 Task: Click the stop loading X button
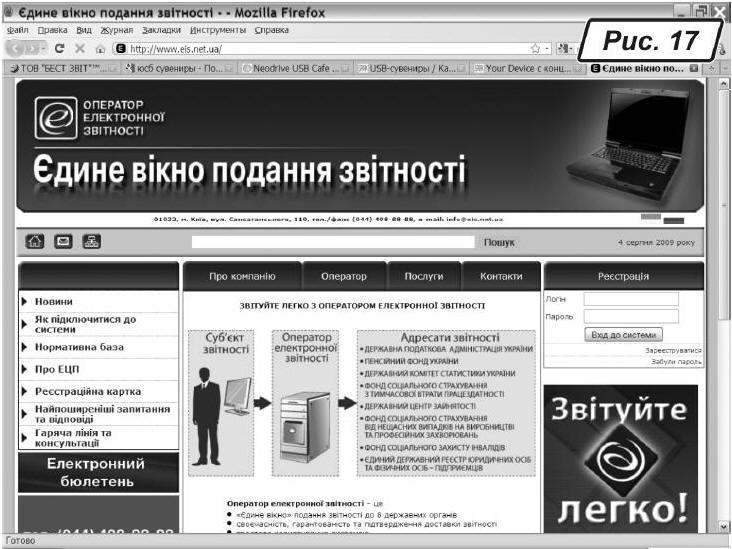79,48
